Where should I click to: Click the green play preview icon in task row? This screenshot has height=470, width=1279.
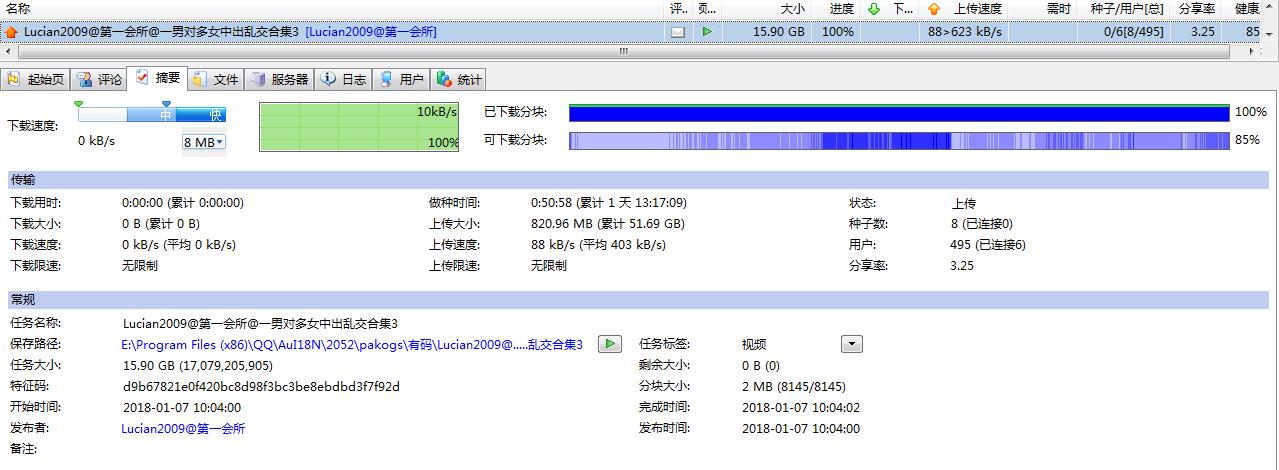point(707,32)
